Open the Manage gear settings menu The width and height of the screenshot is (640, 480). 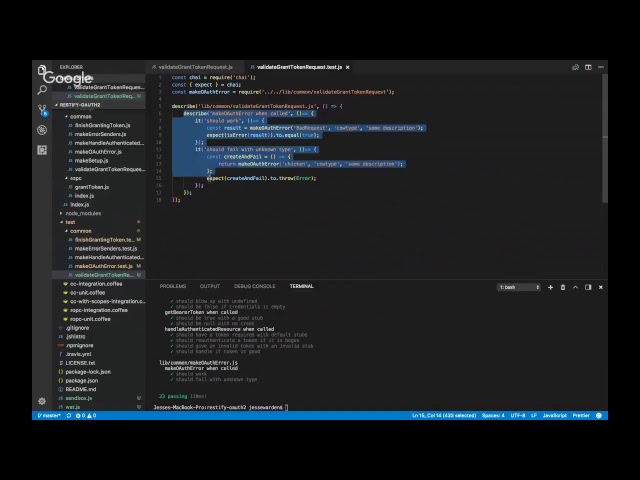point(42,401)
